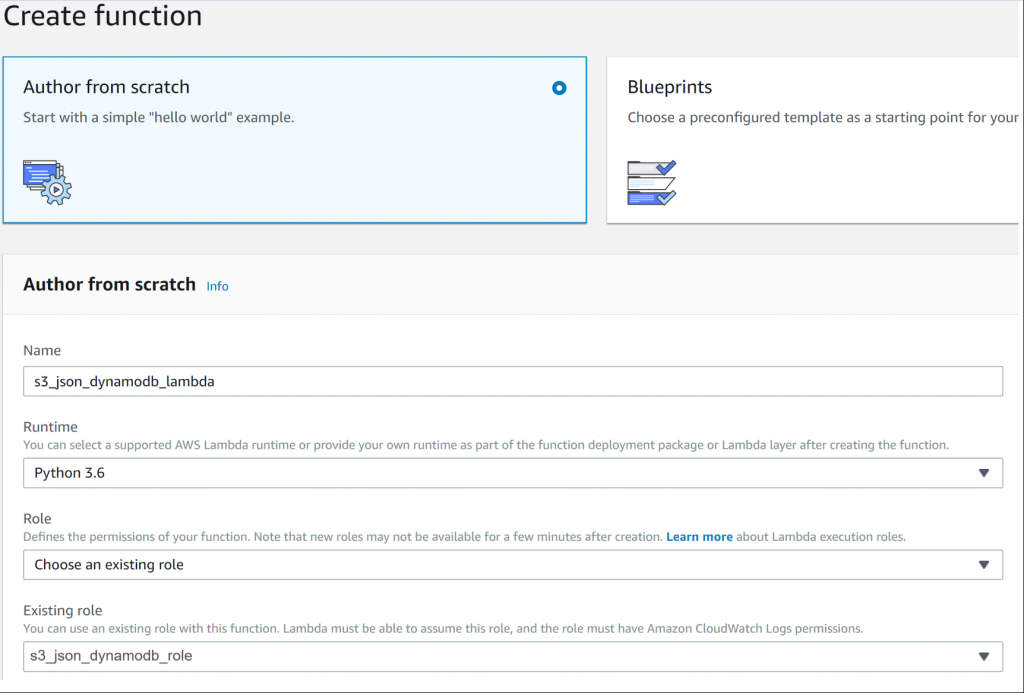
Task: Choose the Blueprints card title
Action: point(669,88)
